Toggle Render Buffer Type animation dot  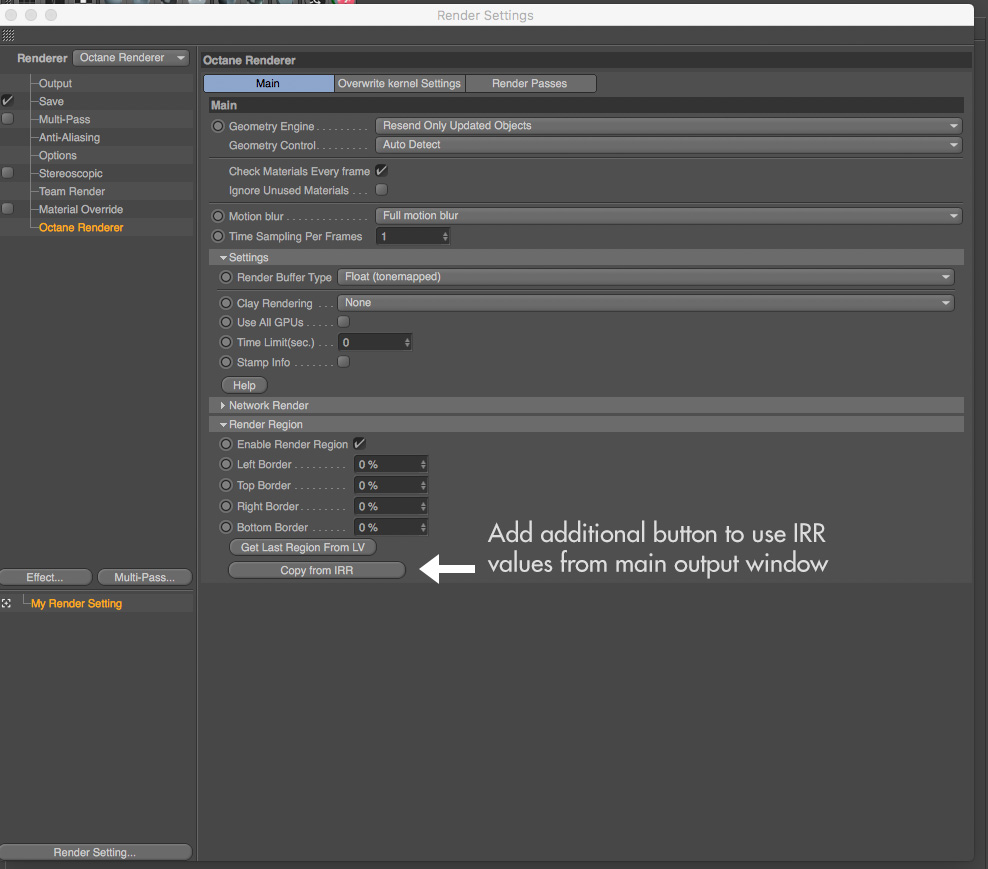pos(226,277)
